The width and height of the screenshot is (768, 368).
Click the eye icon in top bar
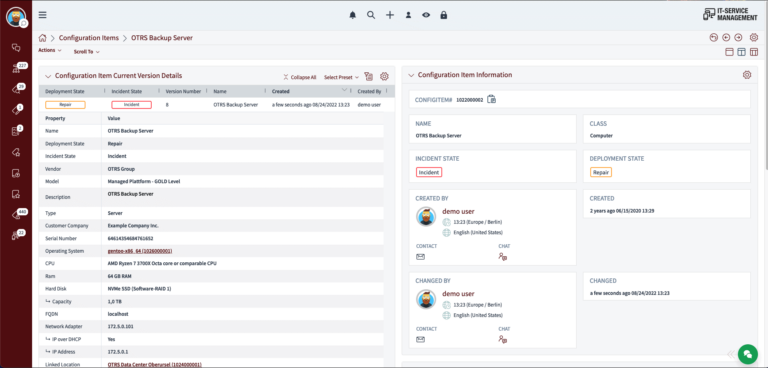coord(426,15)
